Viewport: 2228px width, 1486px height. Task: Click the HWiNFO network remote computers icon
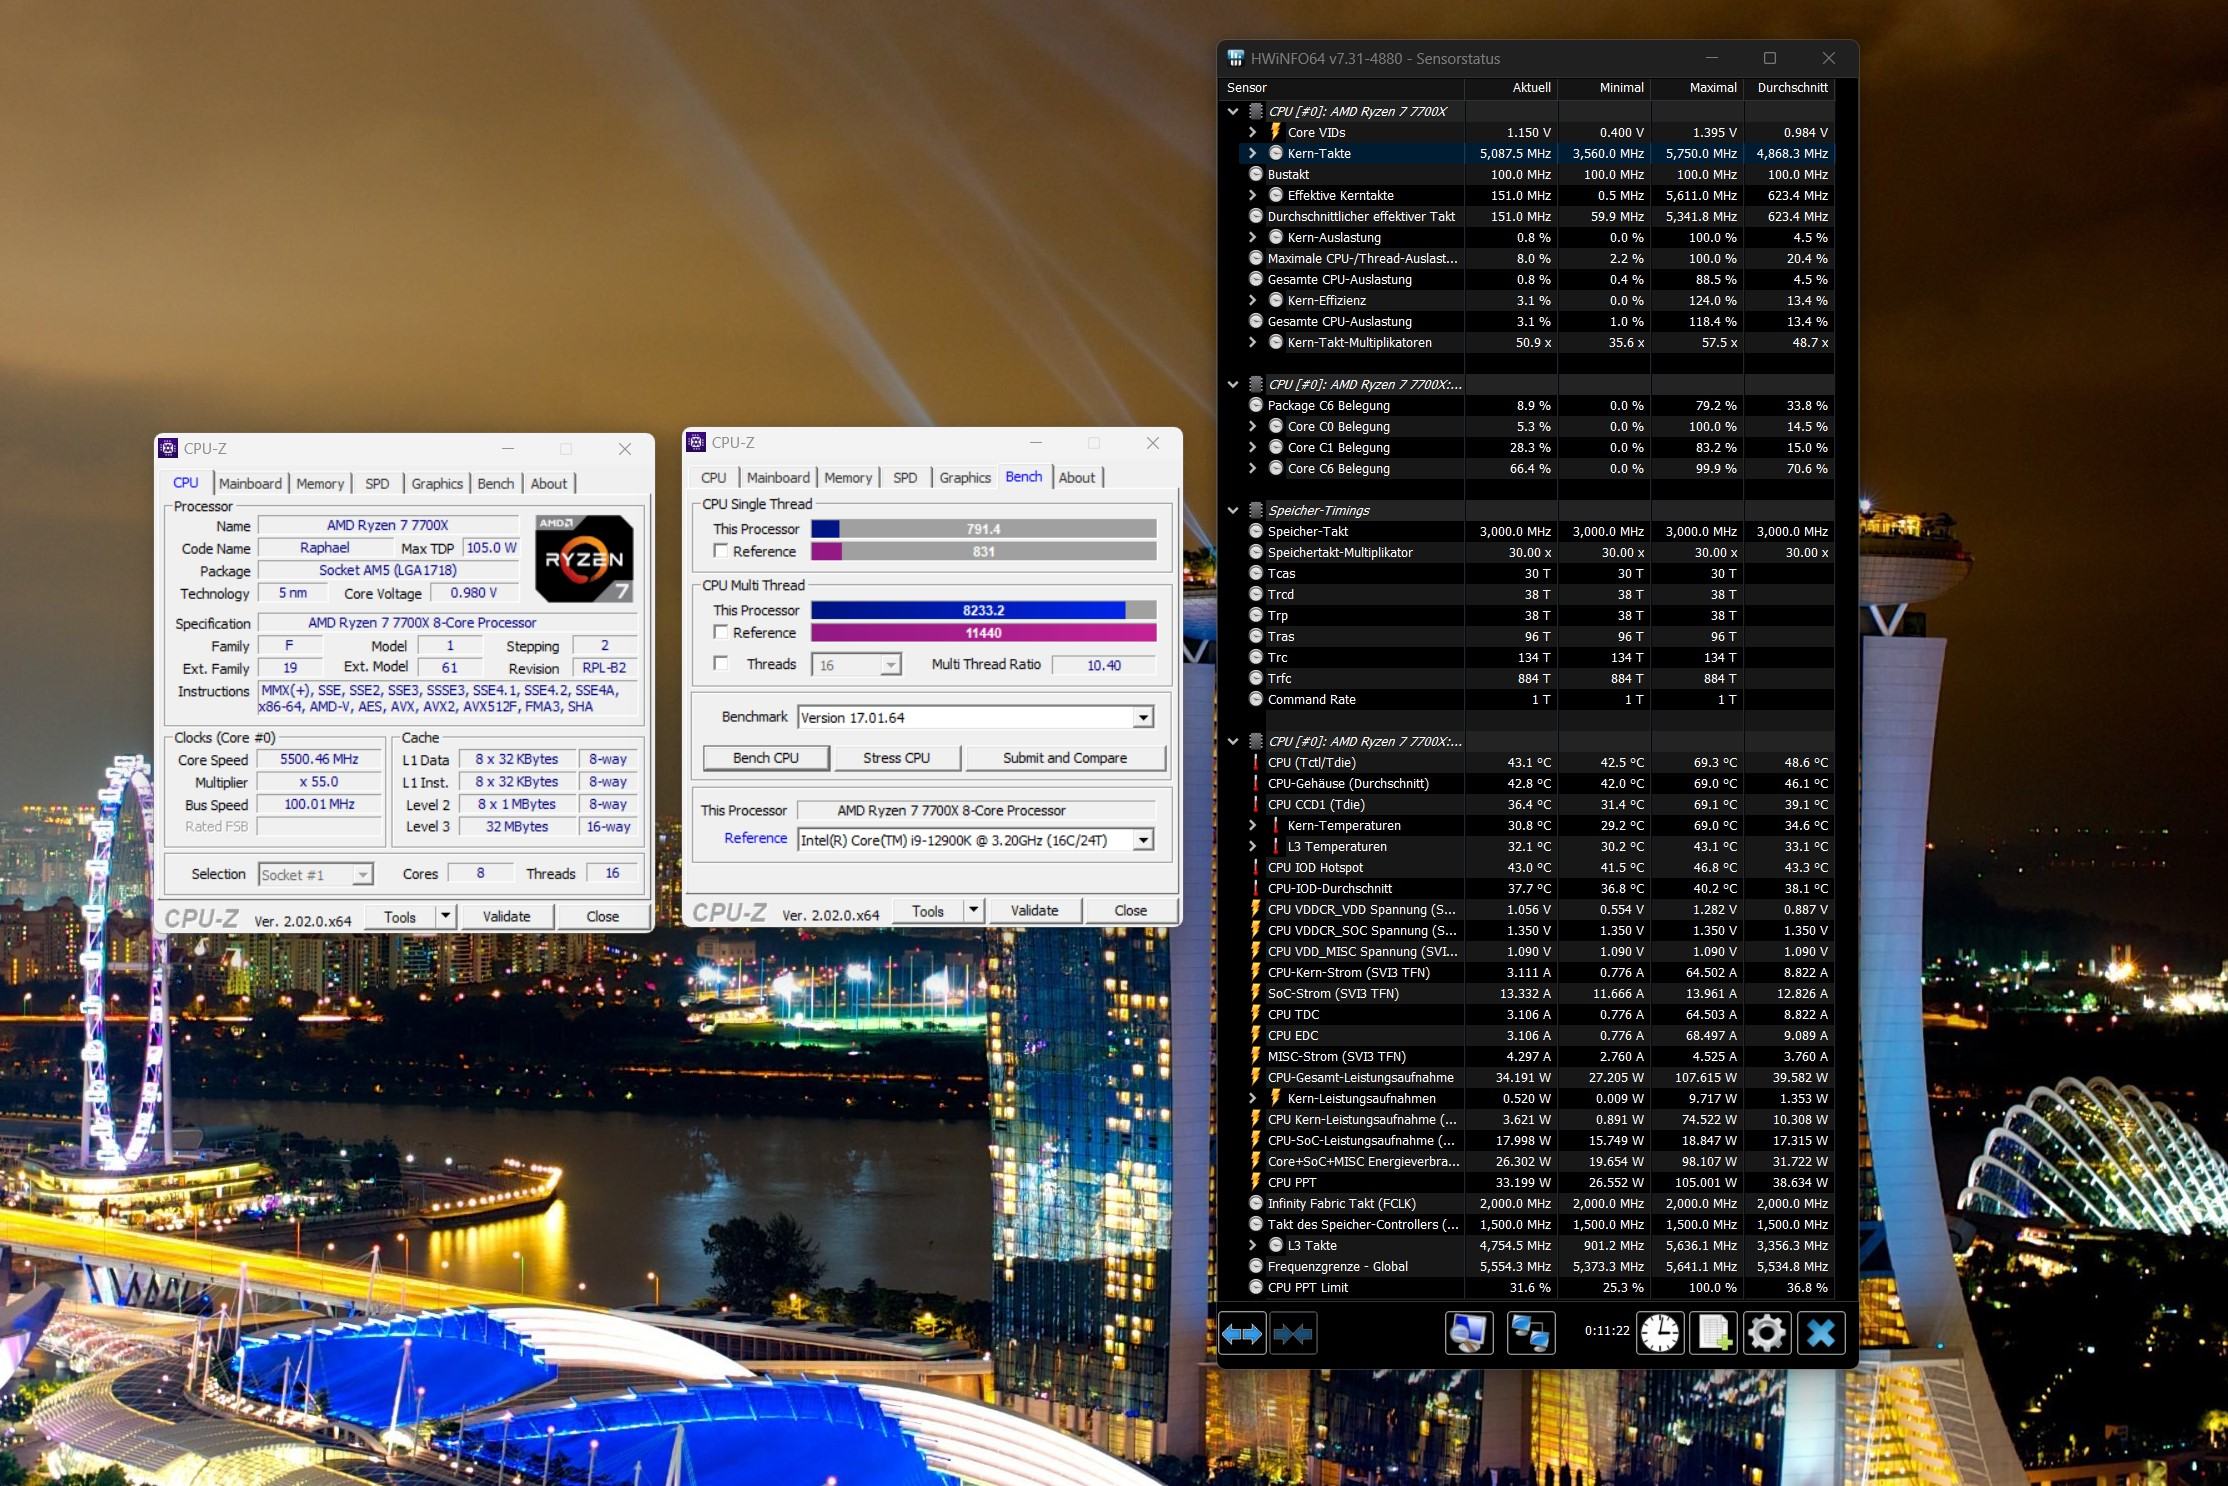(1531, 1333)
